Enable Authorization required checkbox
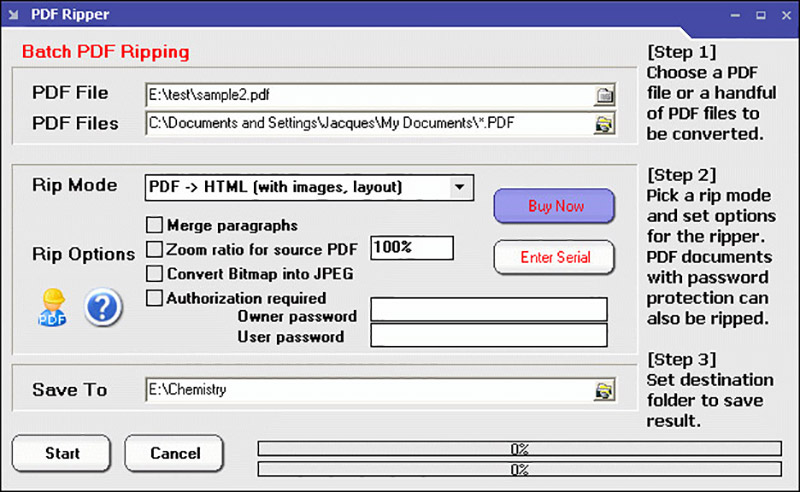The height and width of the screenshot is (492, 800). click(x=155, y=298)
